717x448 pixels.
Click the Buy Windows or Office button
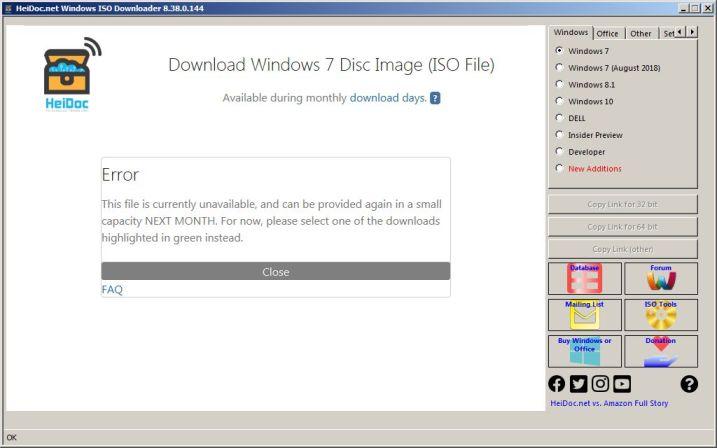(585, 351)
